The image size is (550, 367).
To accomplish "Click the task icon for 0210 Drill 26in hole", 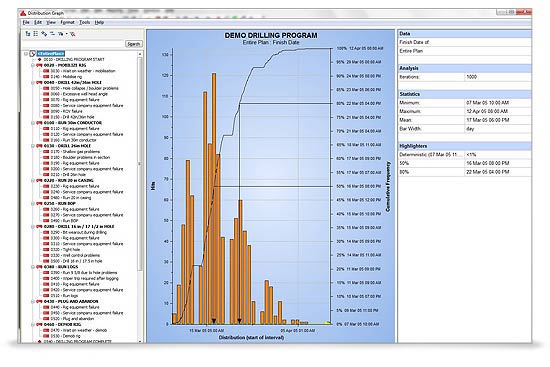I will [x=46, y=175].
